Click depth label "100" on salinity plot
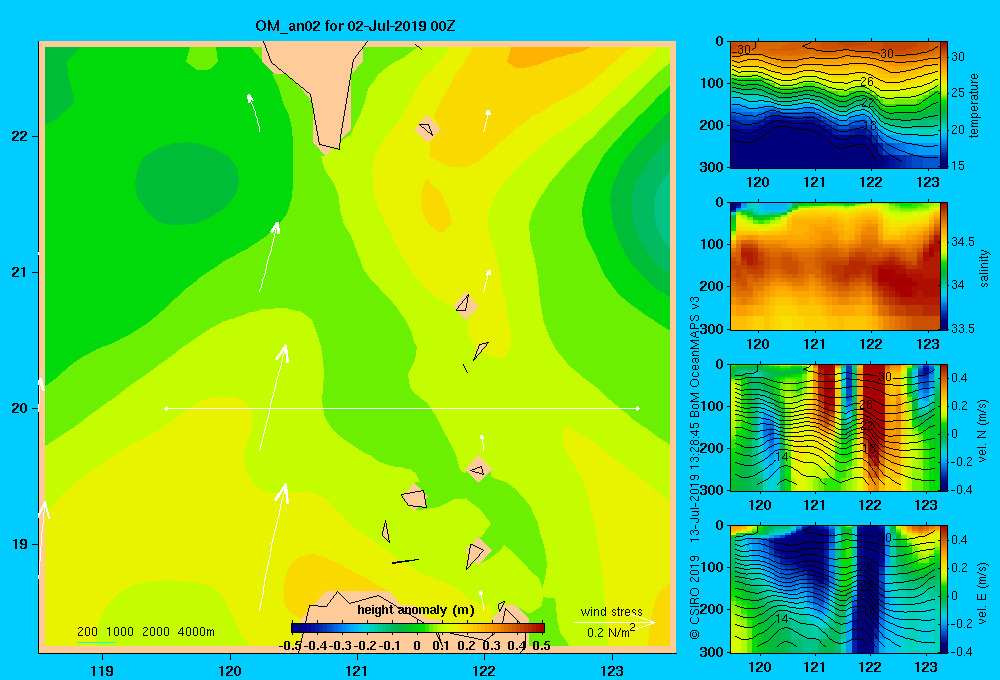Screen dimensions: 1000x680 pos(712,244)
